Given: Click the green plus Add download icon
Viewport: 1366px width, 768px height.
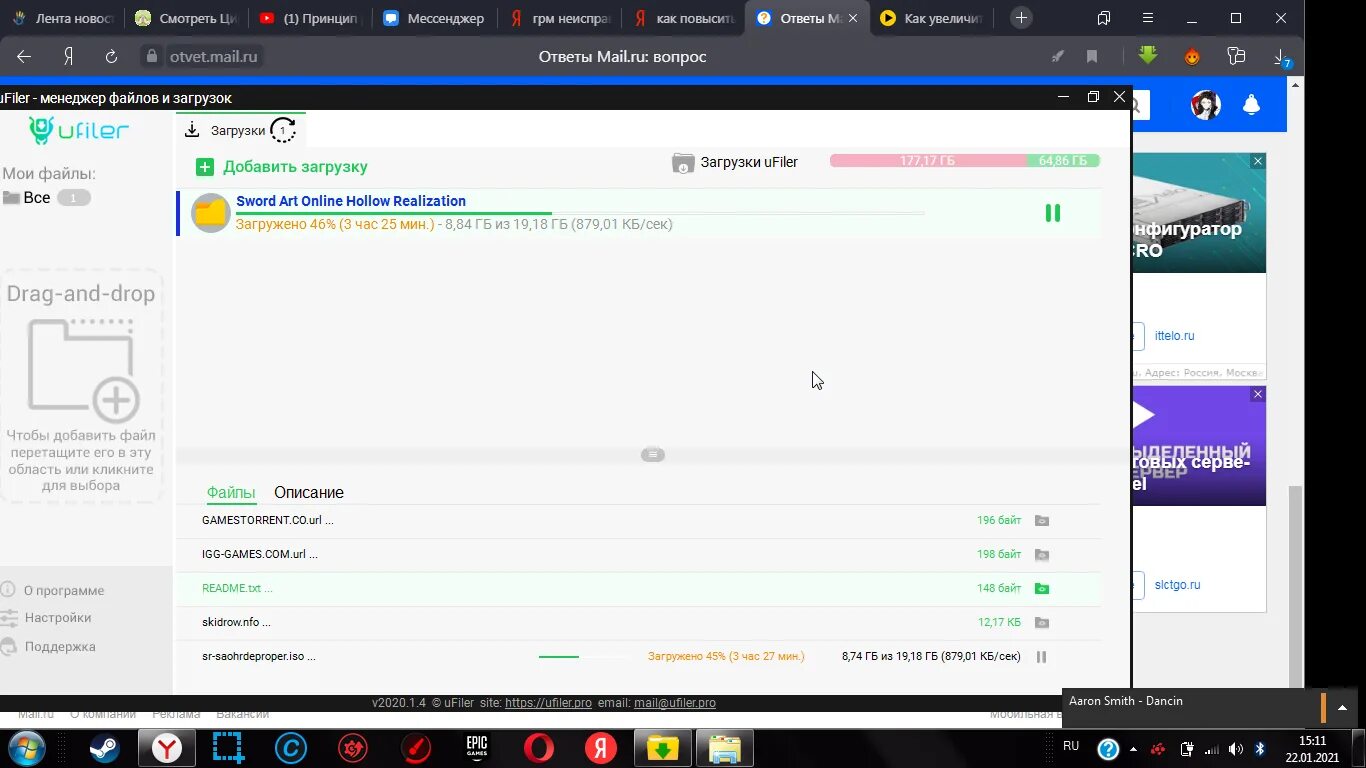Looking at the screenshot, I should point(205,167).
